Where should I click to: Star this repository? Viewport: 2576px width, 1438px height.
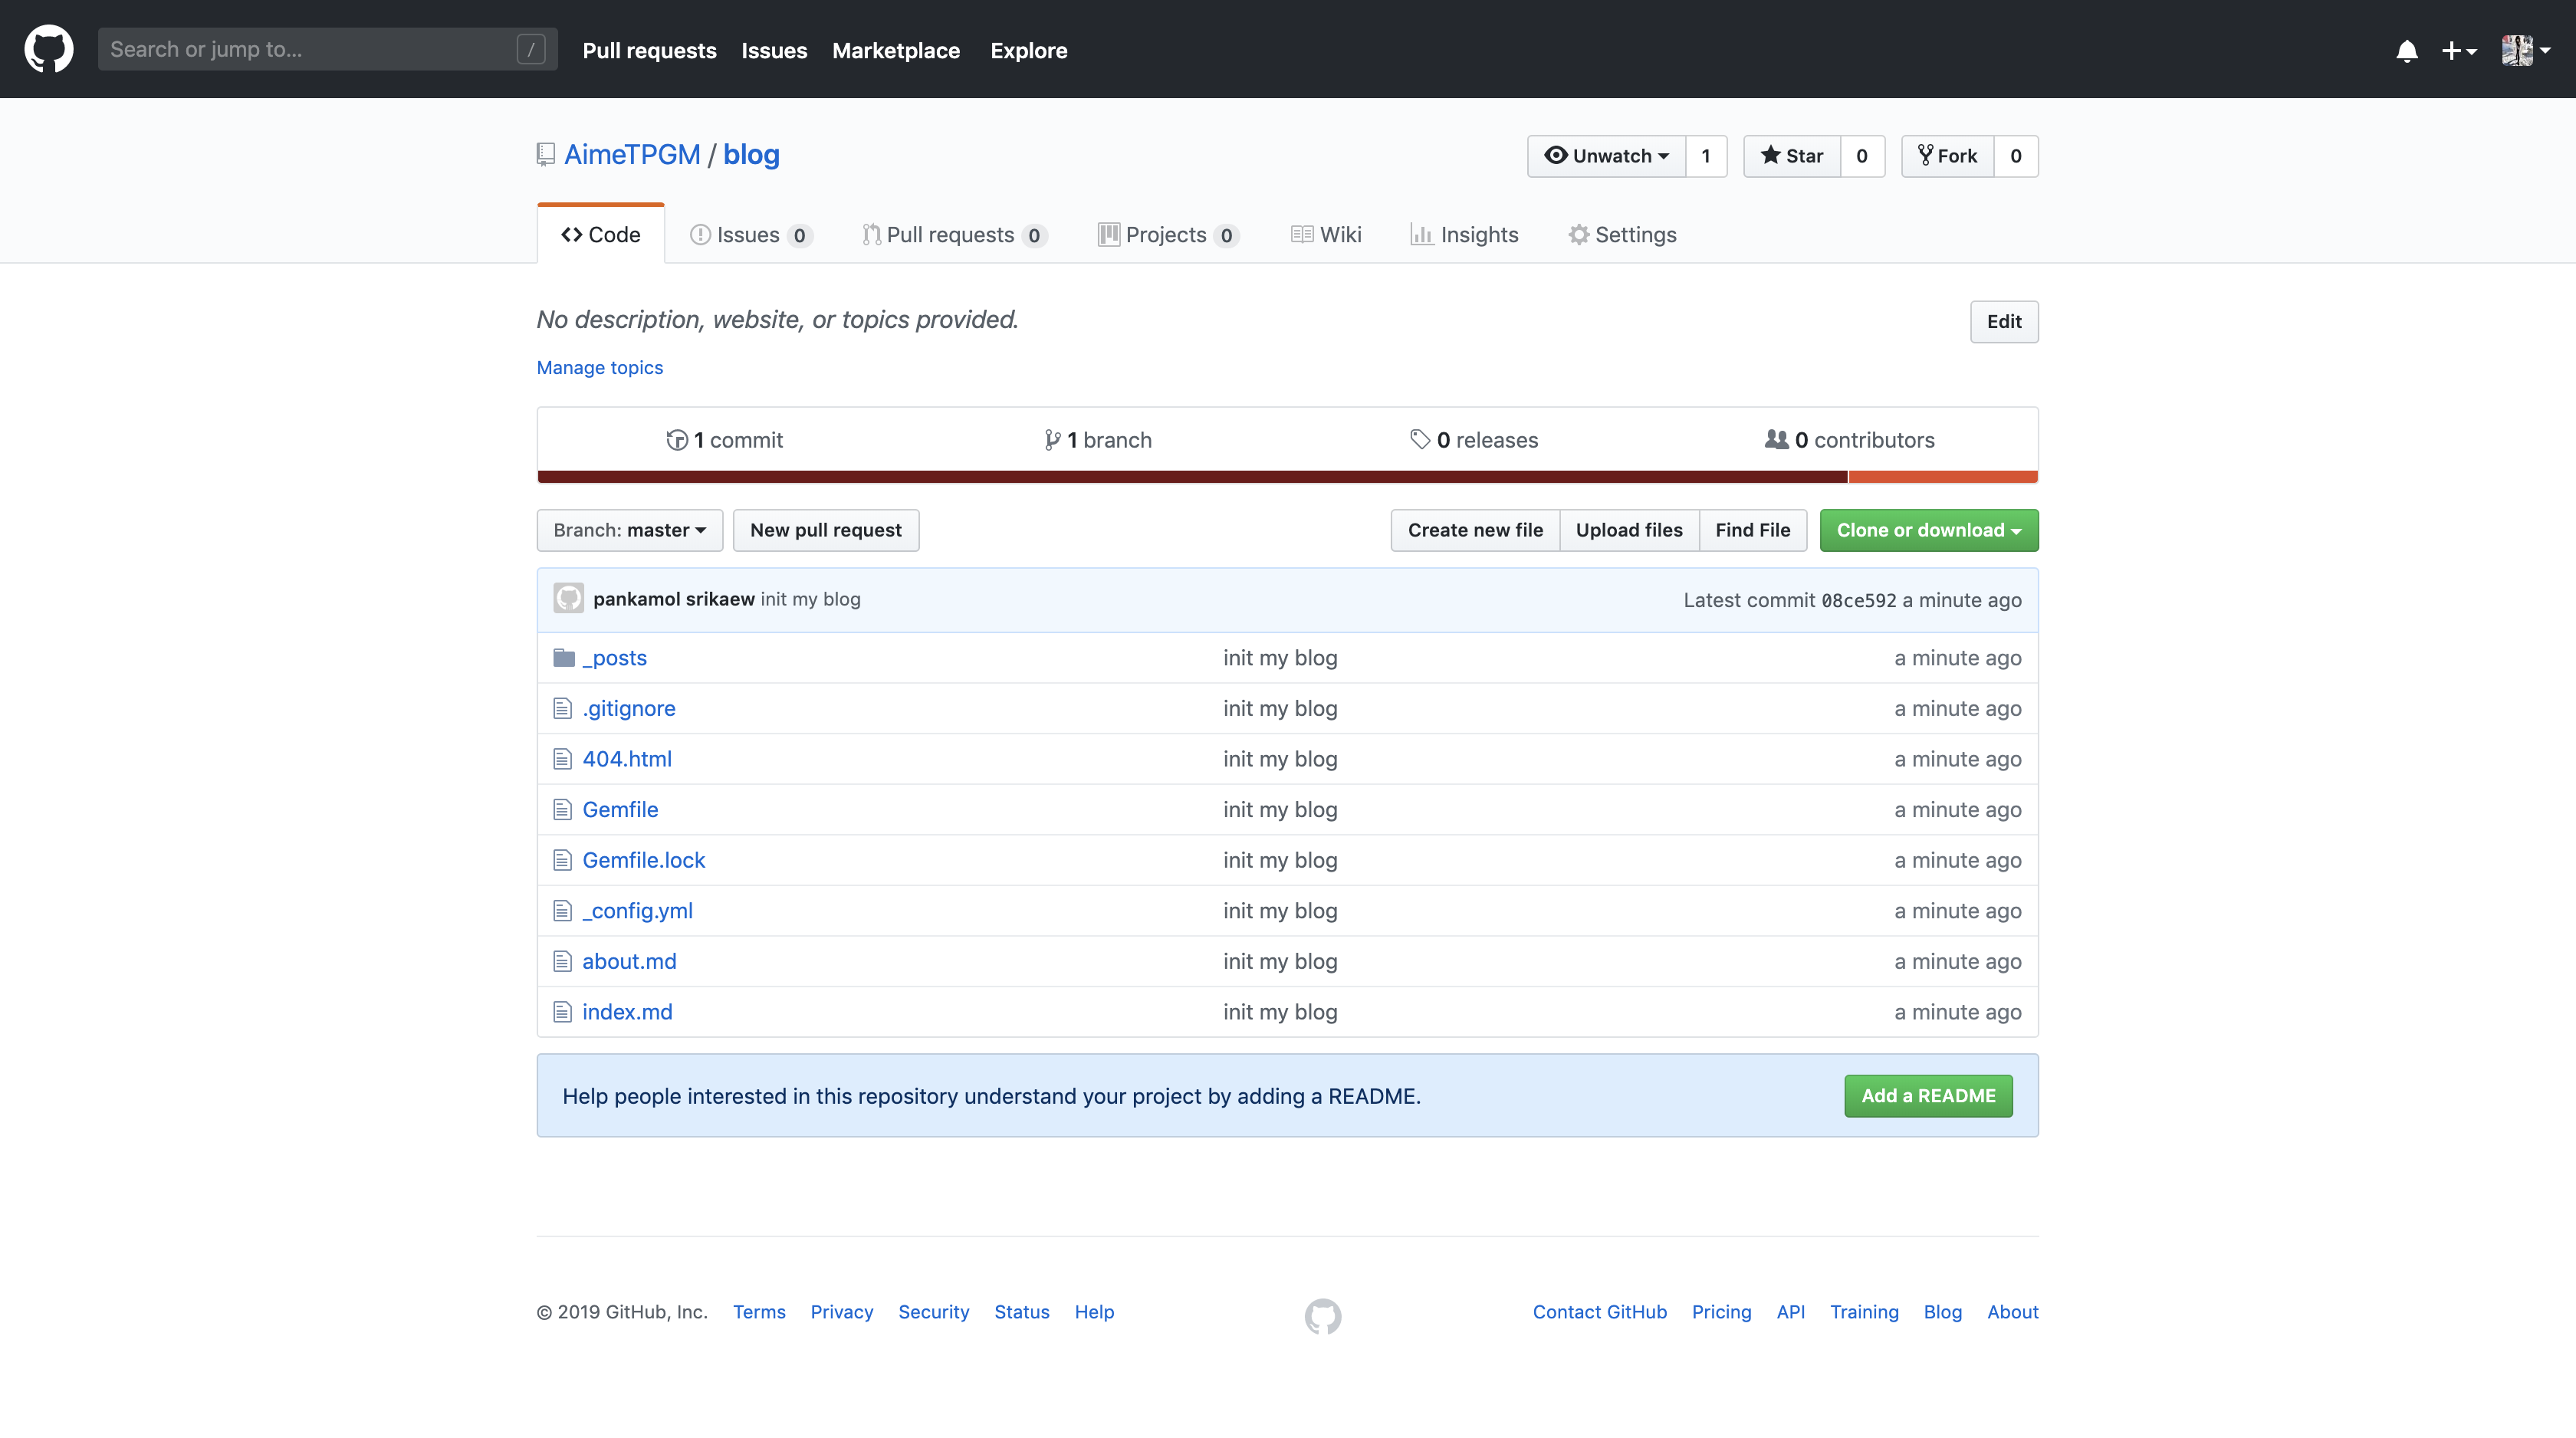coord(1792,156)
